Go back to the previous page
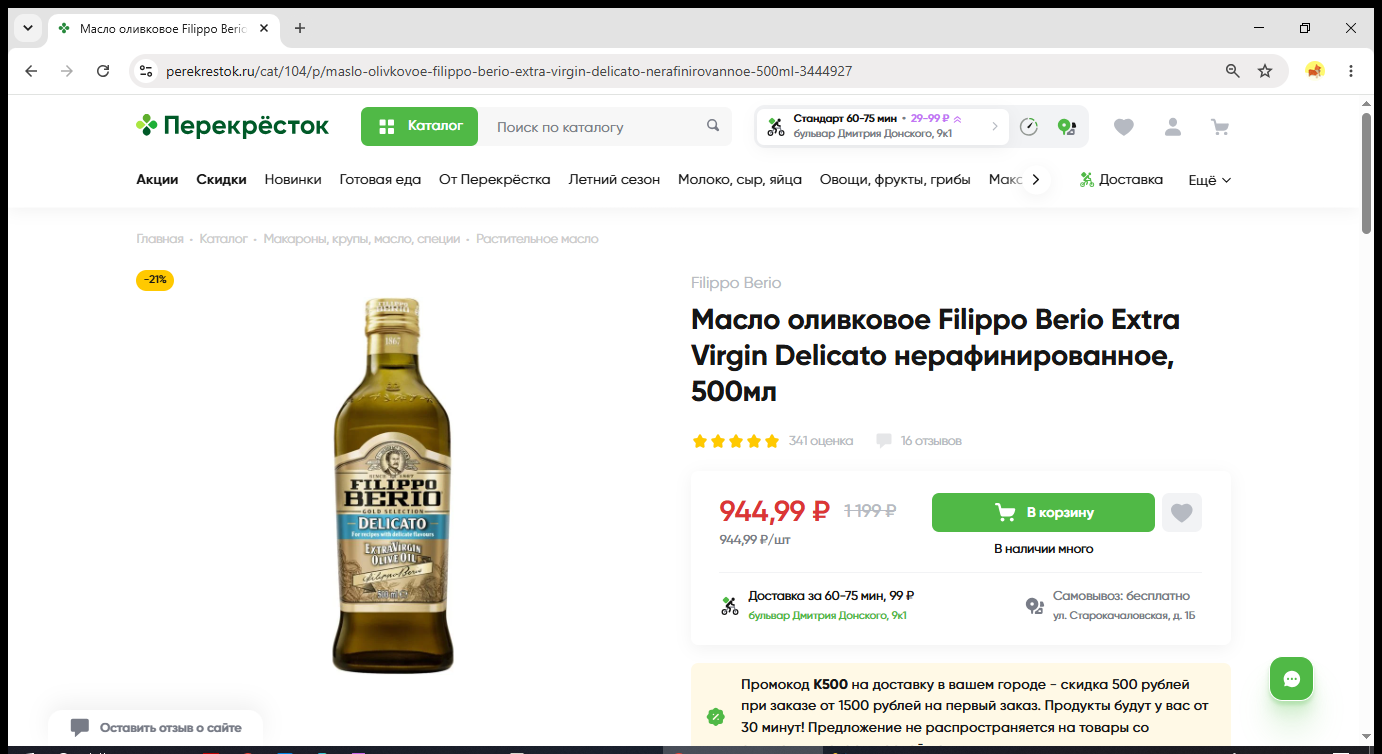This screenshot has height=754, width=1382. point(31,71)
